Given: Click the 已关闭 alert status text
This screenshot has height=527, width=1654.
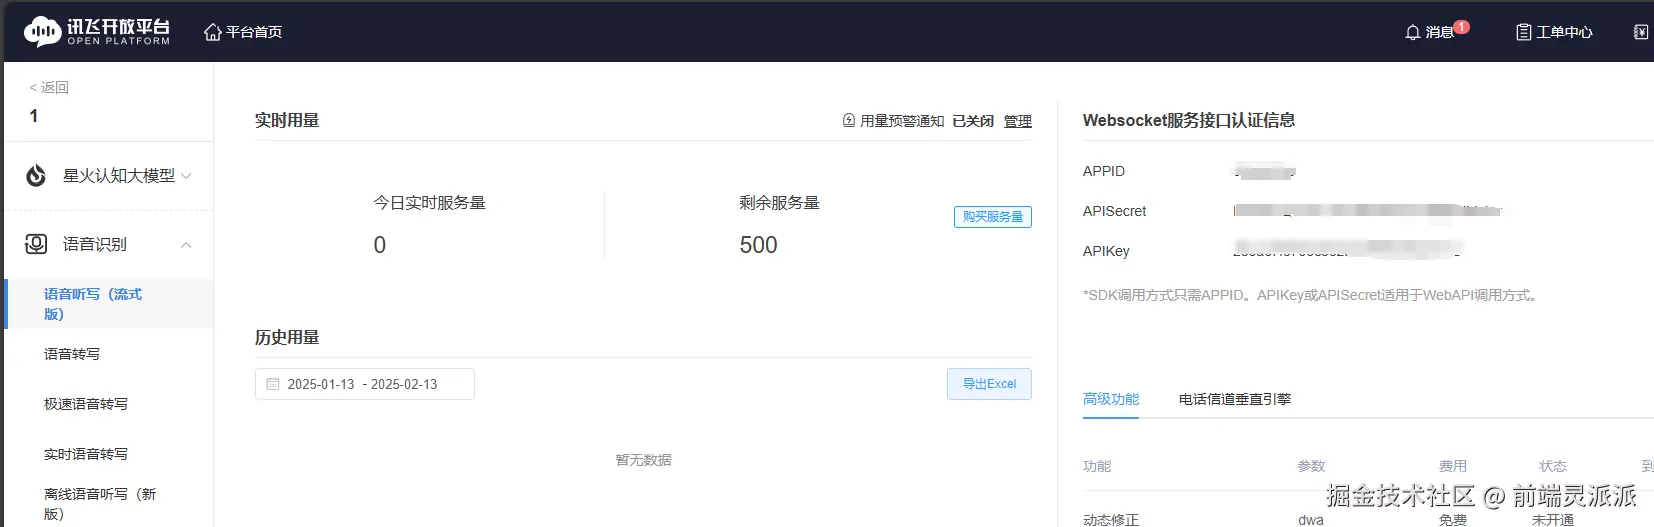Looking at the screenshot, I should click(x=973, y=121).
